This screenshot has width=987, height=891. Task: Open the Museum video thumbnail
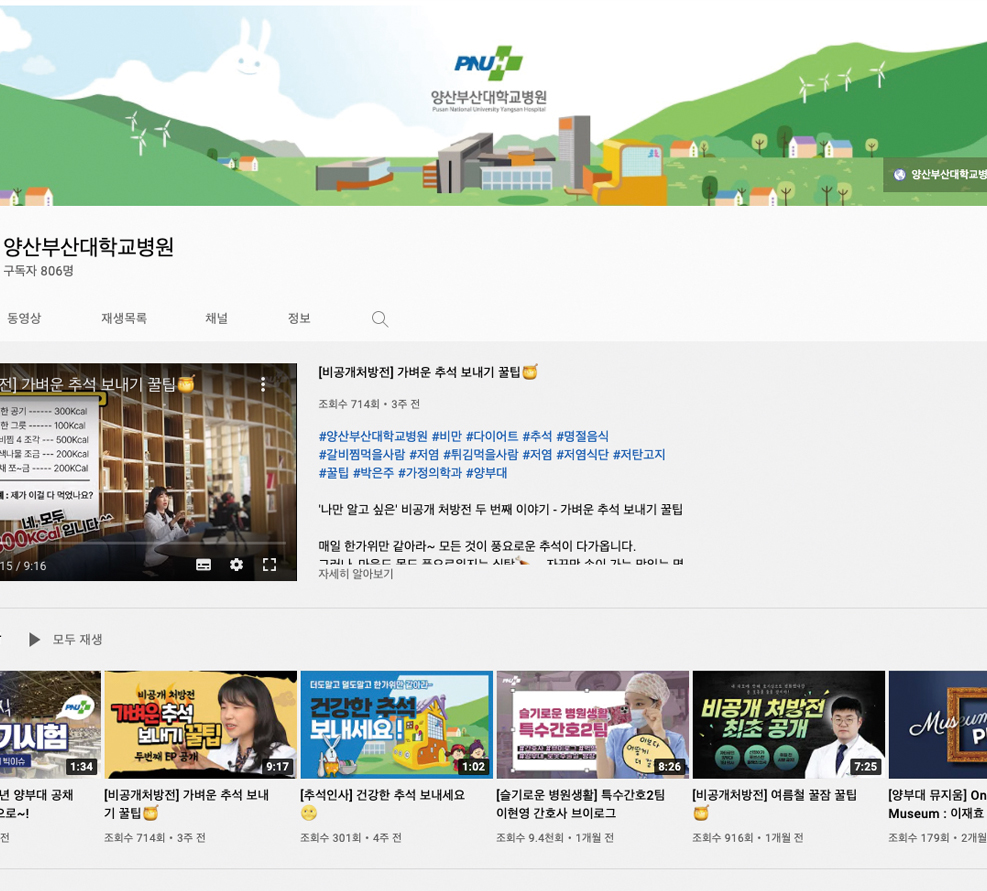[938, 725]
